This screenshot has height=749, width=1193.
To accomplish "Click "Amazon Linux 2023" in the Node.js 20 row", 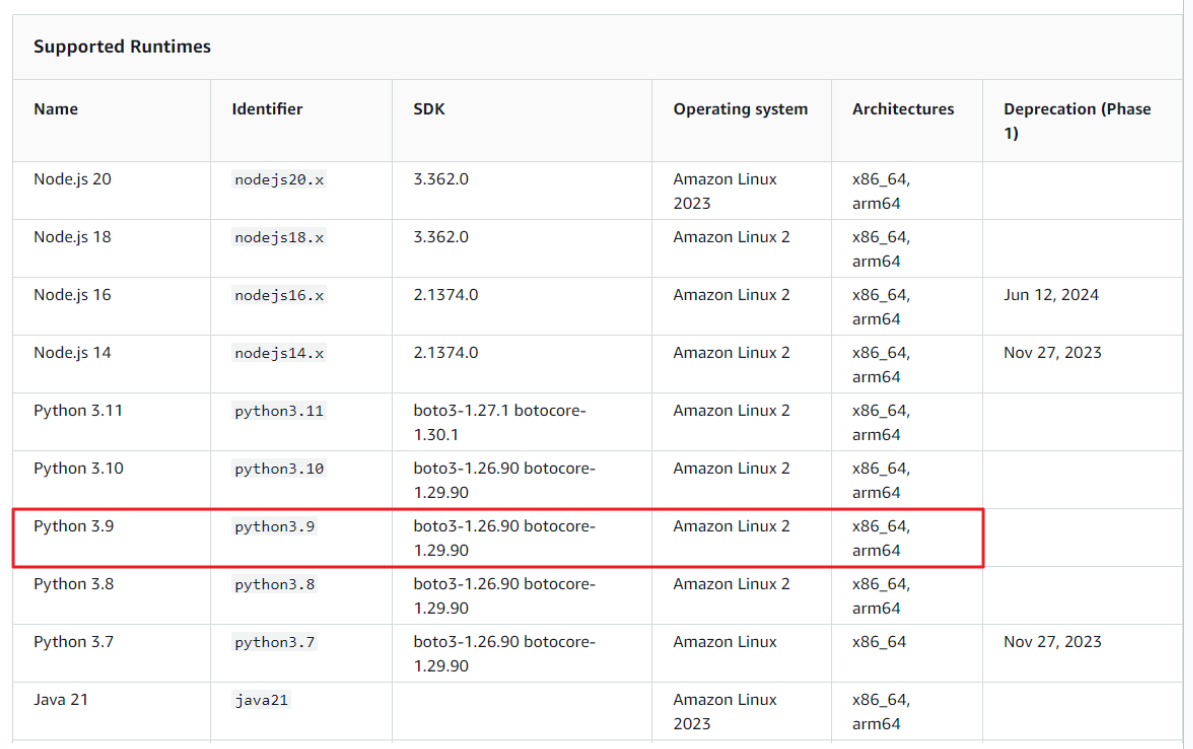I will (725, 191).
